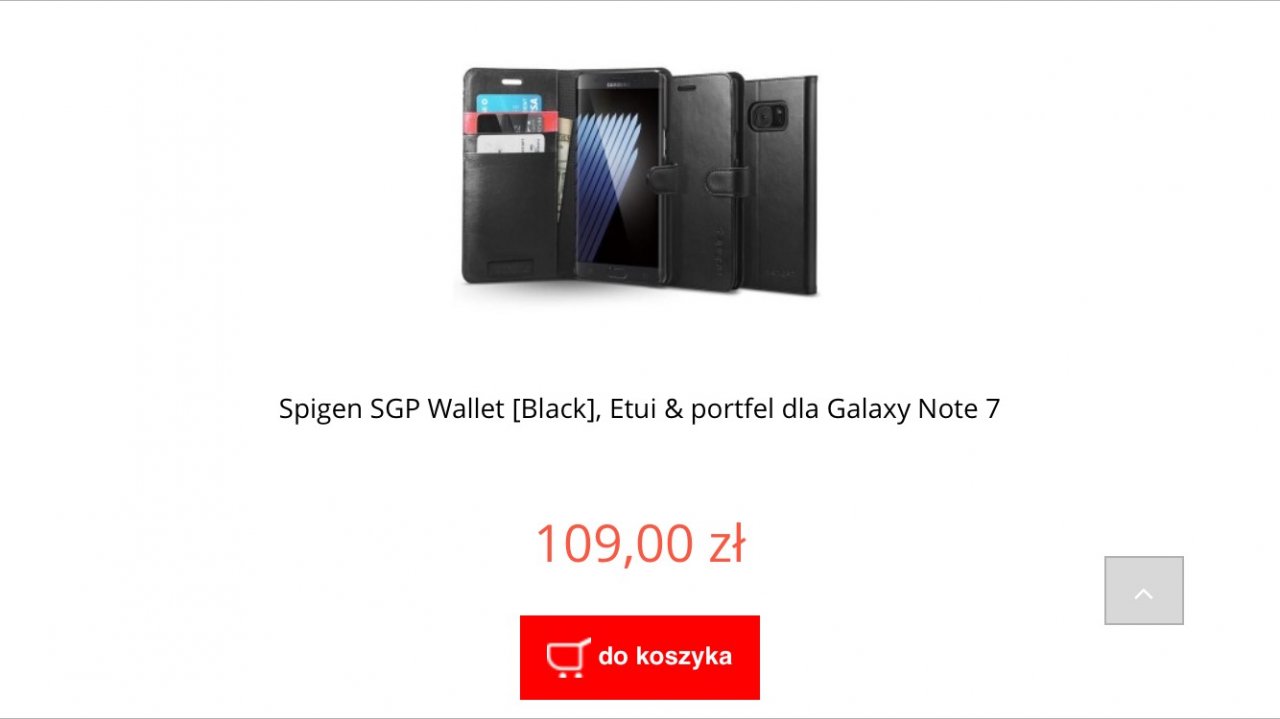This screenshot has height=719, width=1280.
Task: Add the item with the do koszyka button
Action: pyautogui.click(x=640, y=657)
